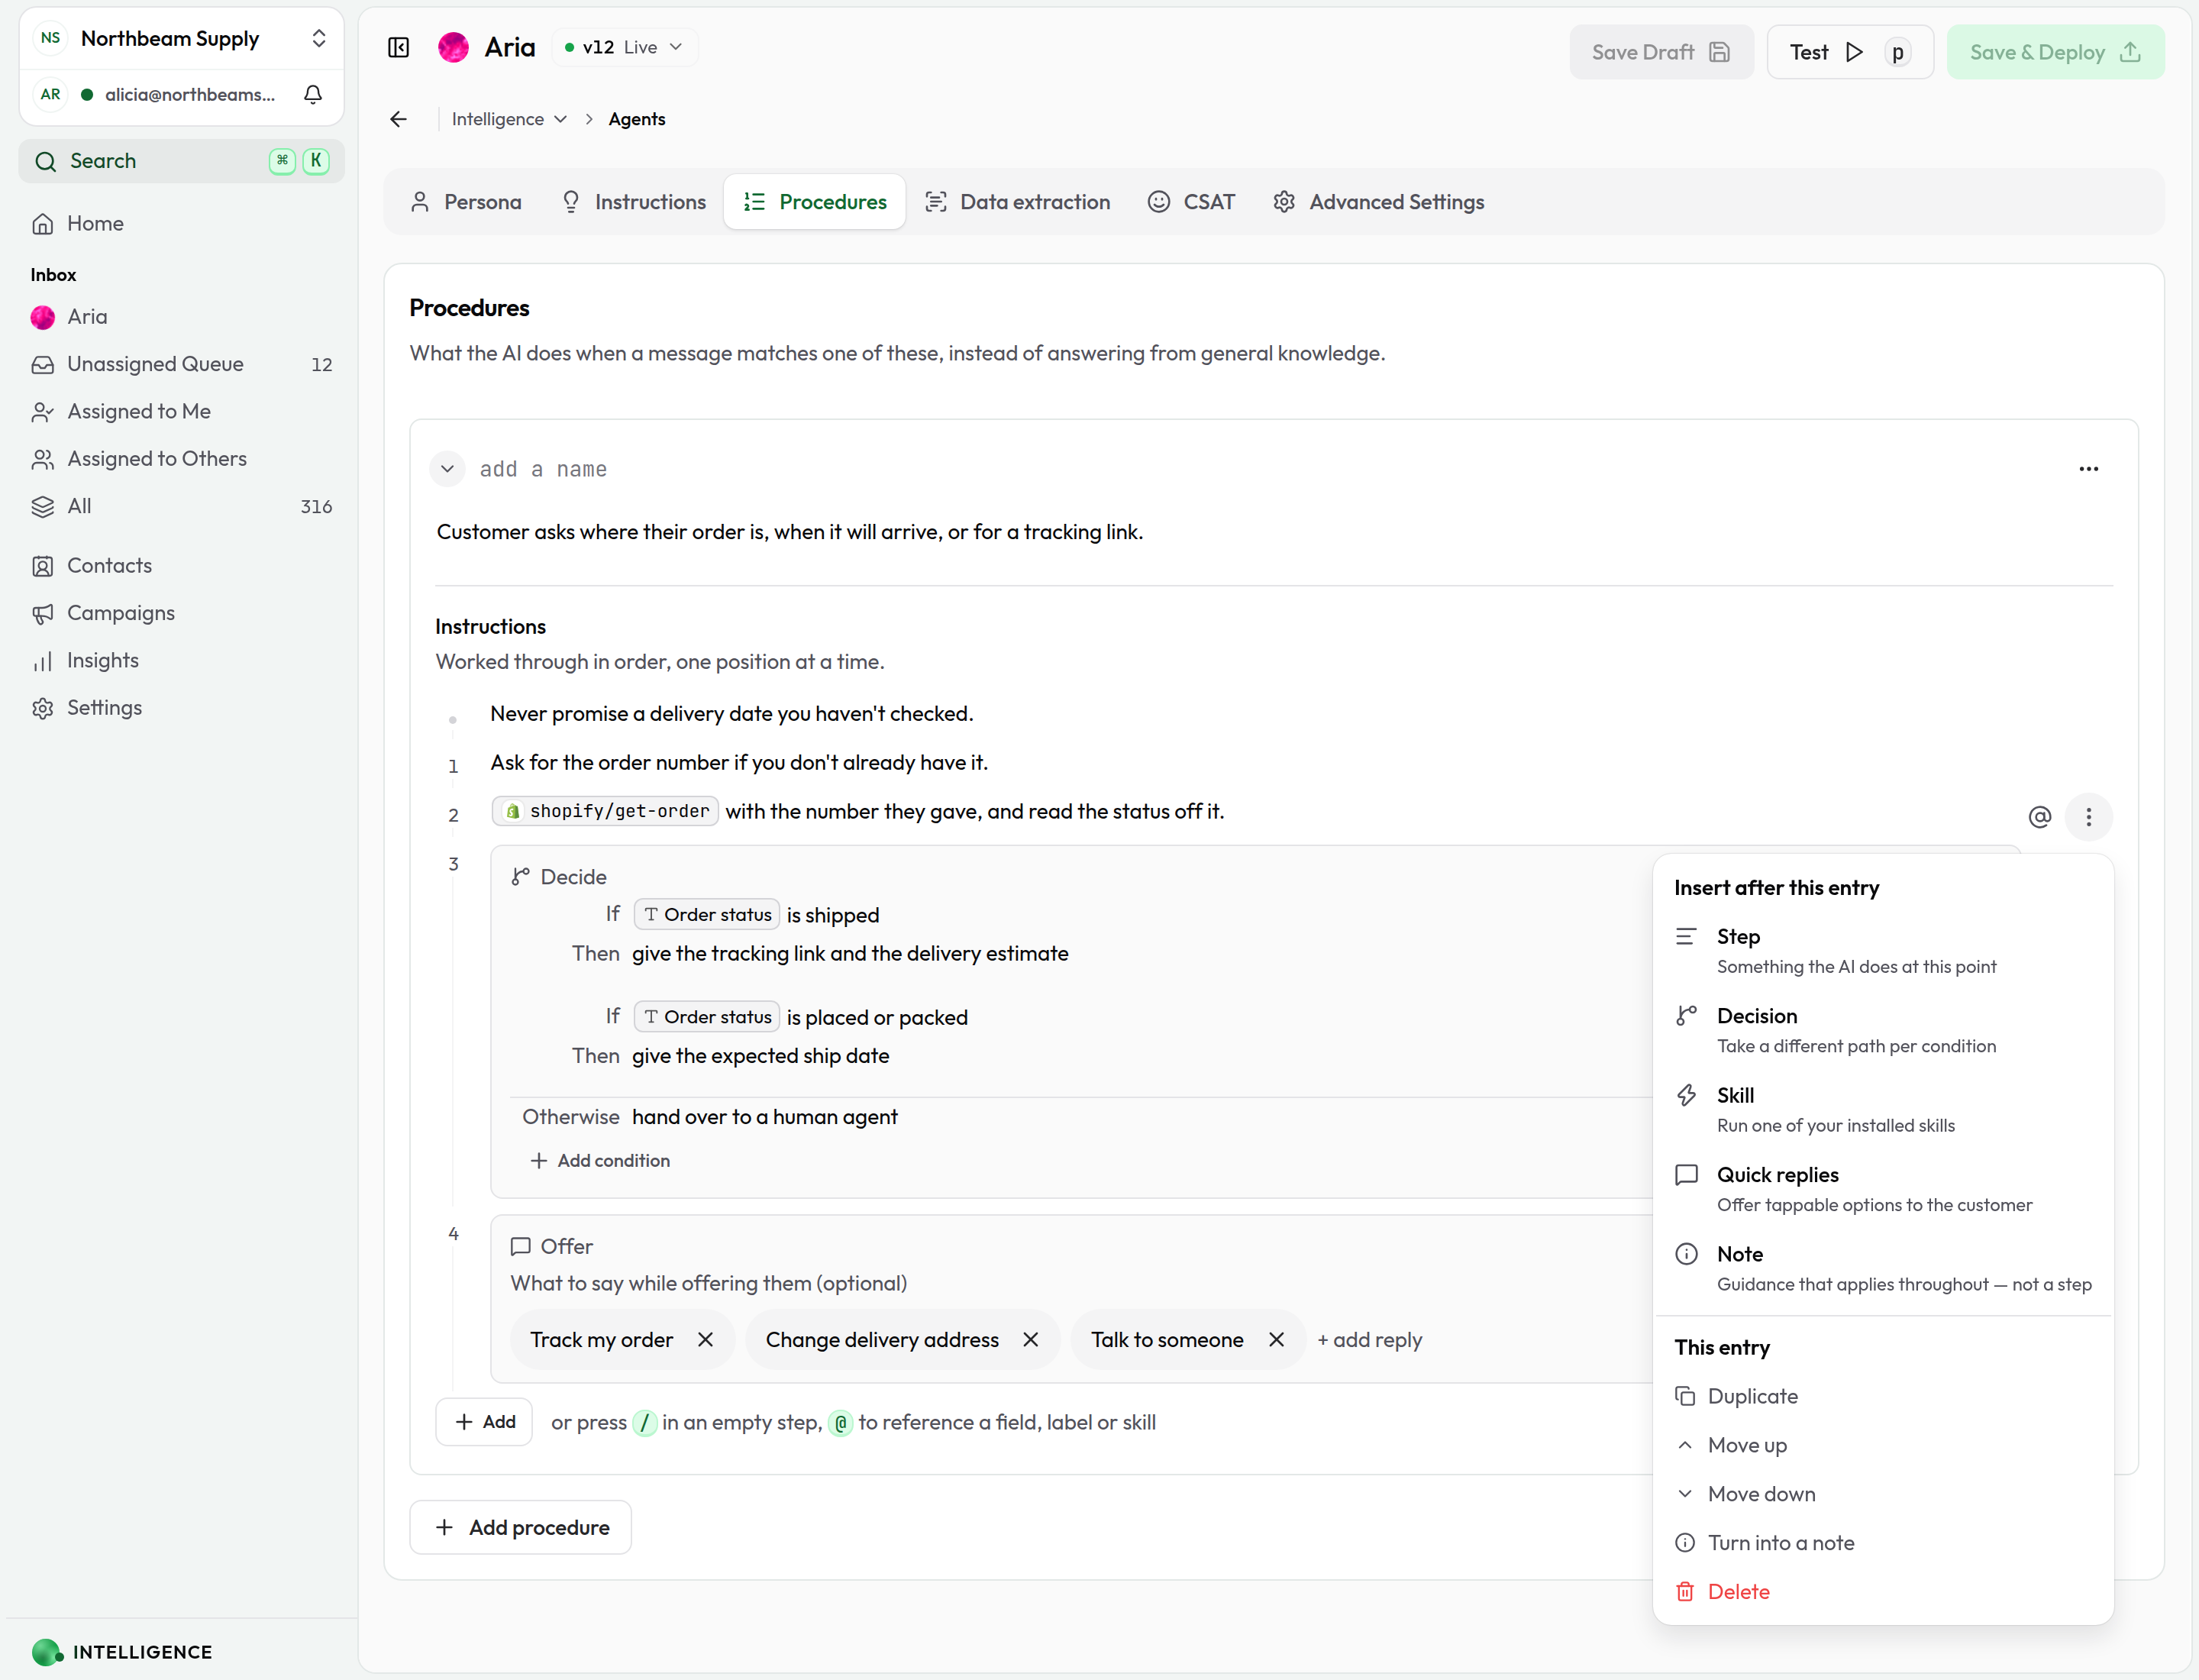The width and height of the screenshot is (2199, 1680).
Task: Click the Save Draft button
Action: [x=1661, y=52]
